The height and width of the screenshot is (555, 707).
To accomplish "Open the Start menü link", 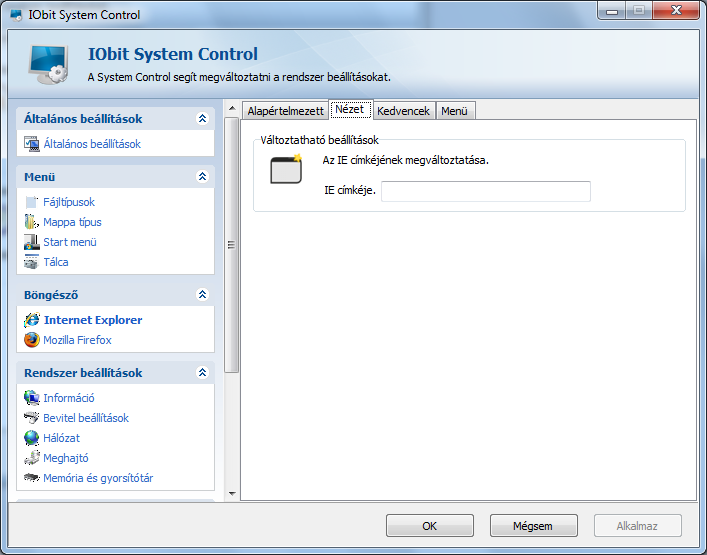I will [x=70, y=242].
